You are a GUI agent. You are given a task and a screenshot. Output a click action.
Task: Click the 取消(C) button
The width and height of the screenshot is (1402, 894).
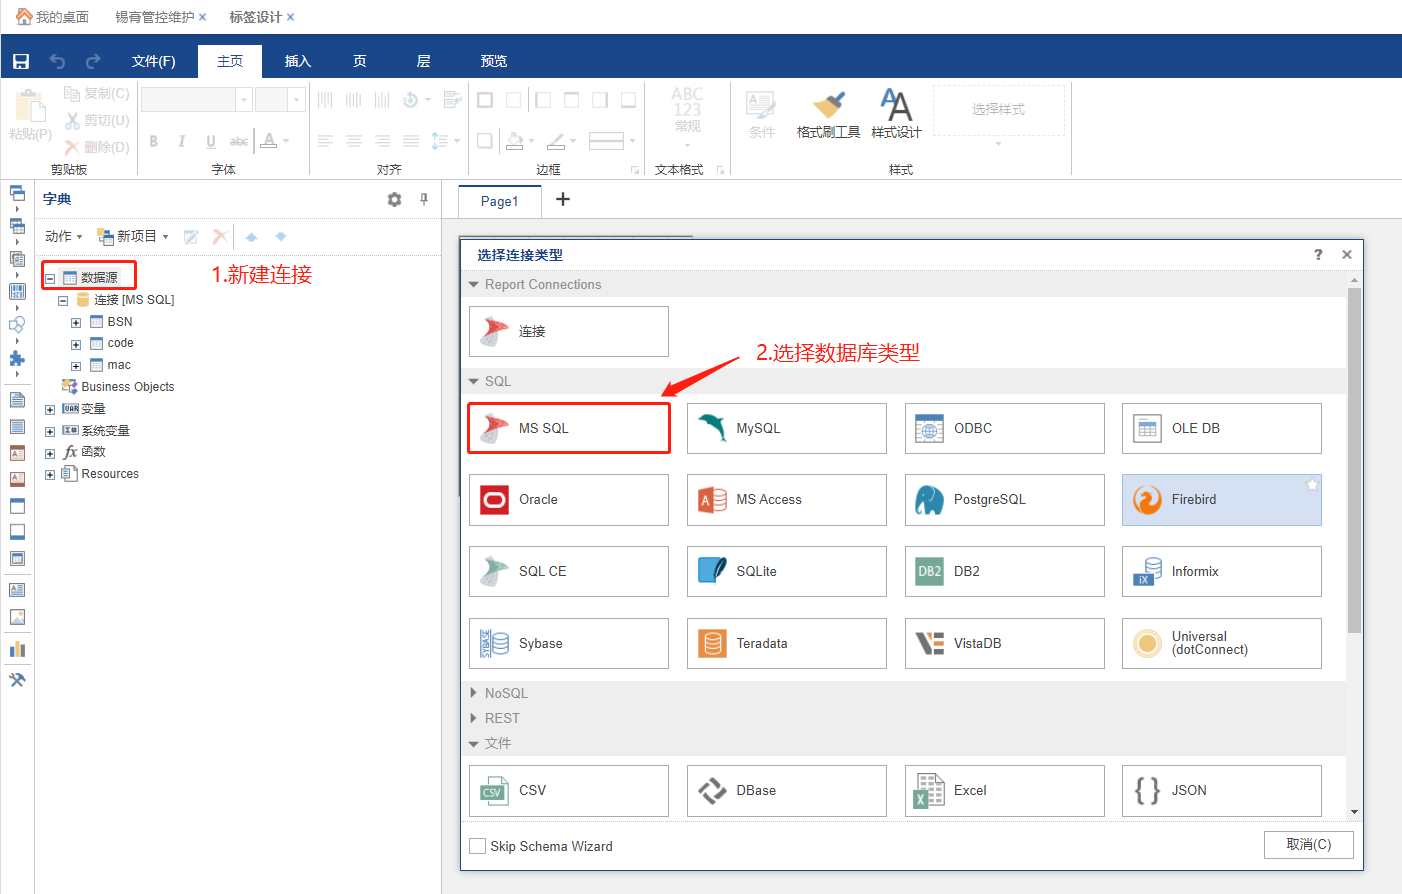tap(1308, 845)
